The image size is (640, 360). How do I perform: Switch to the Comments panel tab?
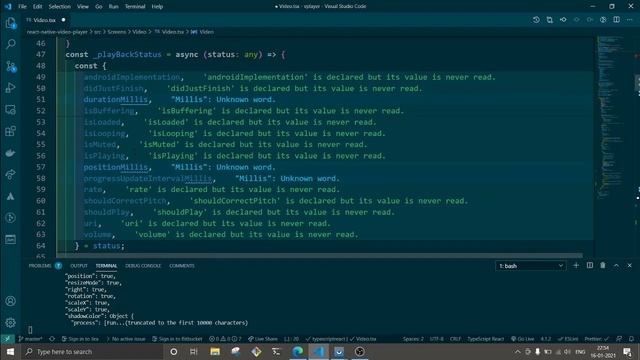click(x=182, y=266)
